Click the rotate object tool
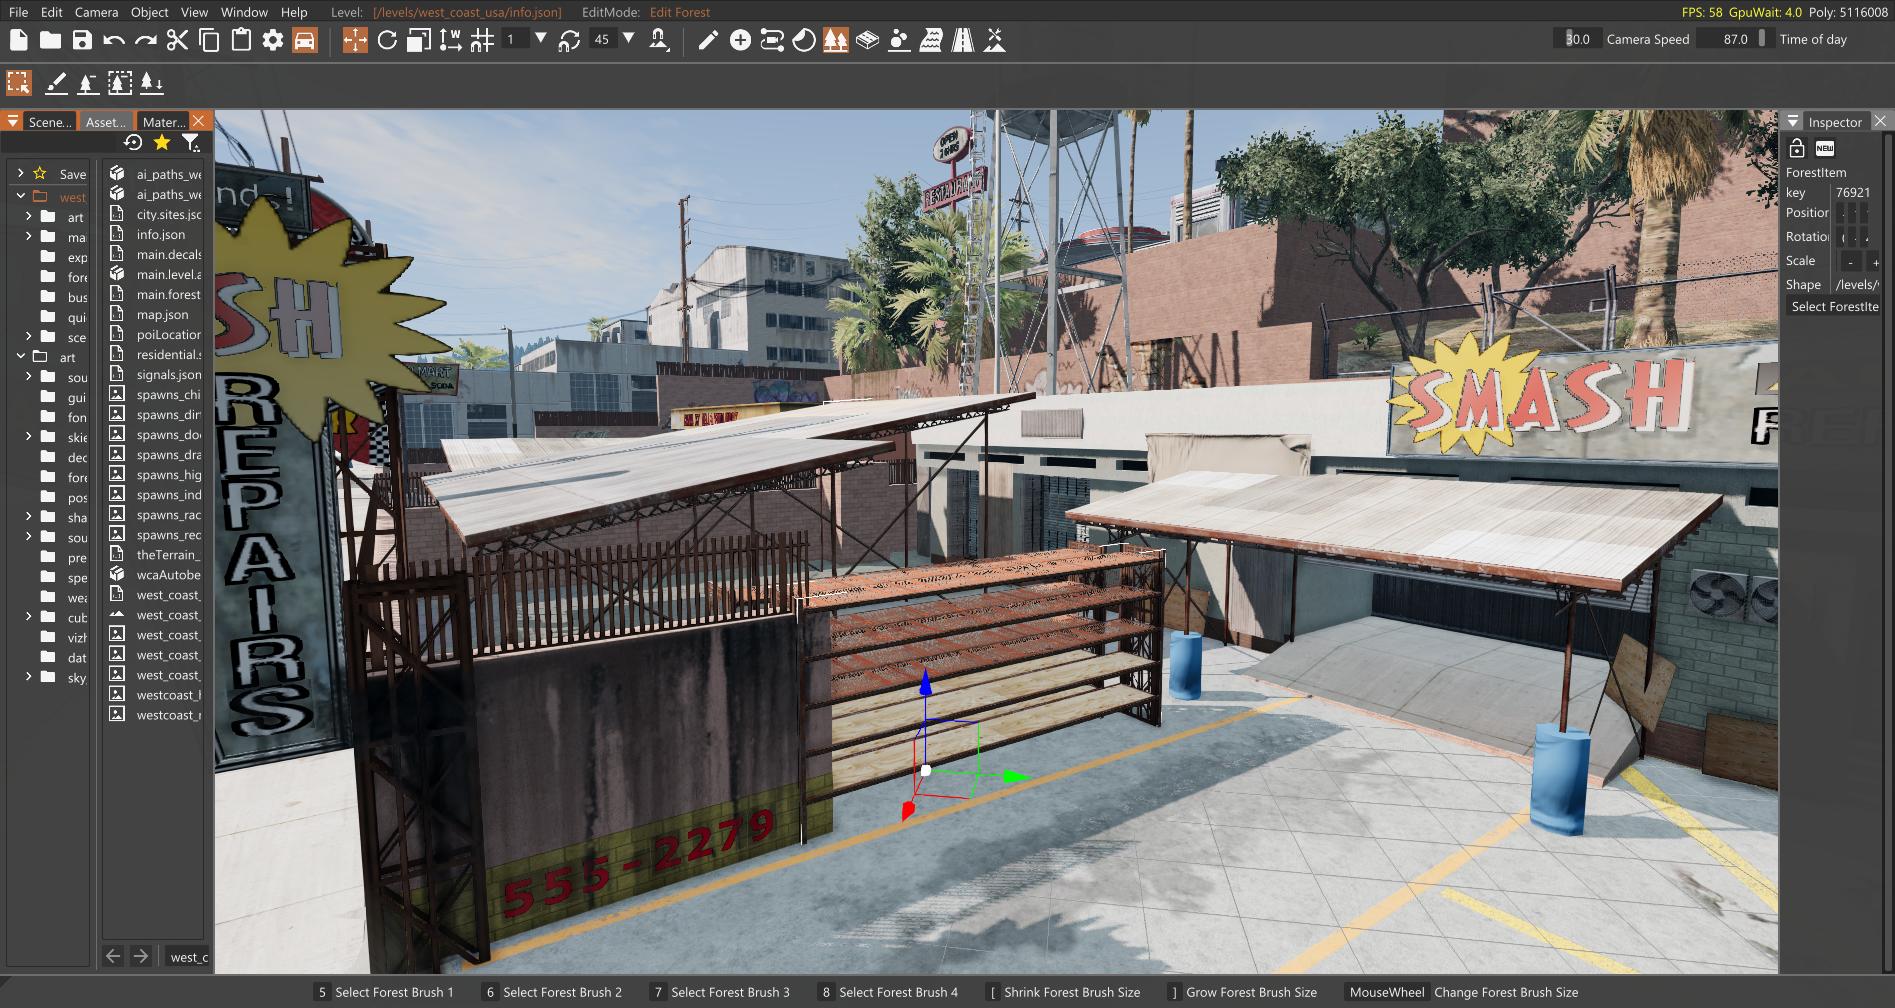Viewport: 1895px width, 1008px height. (x=387, y=40)
